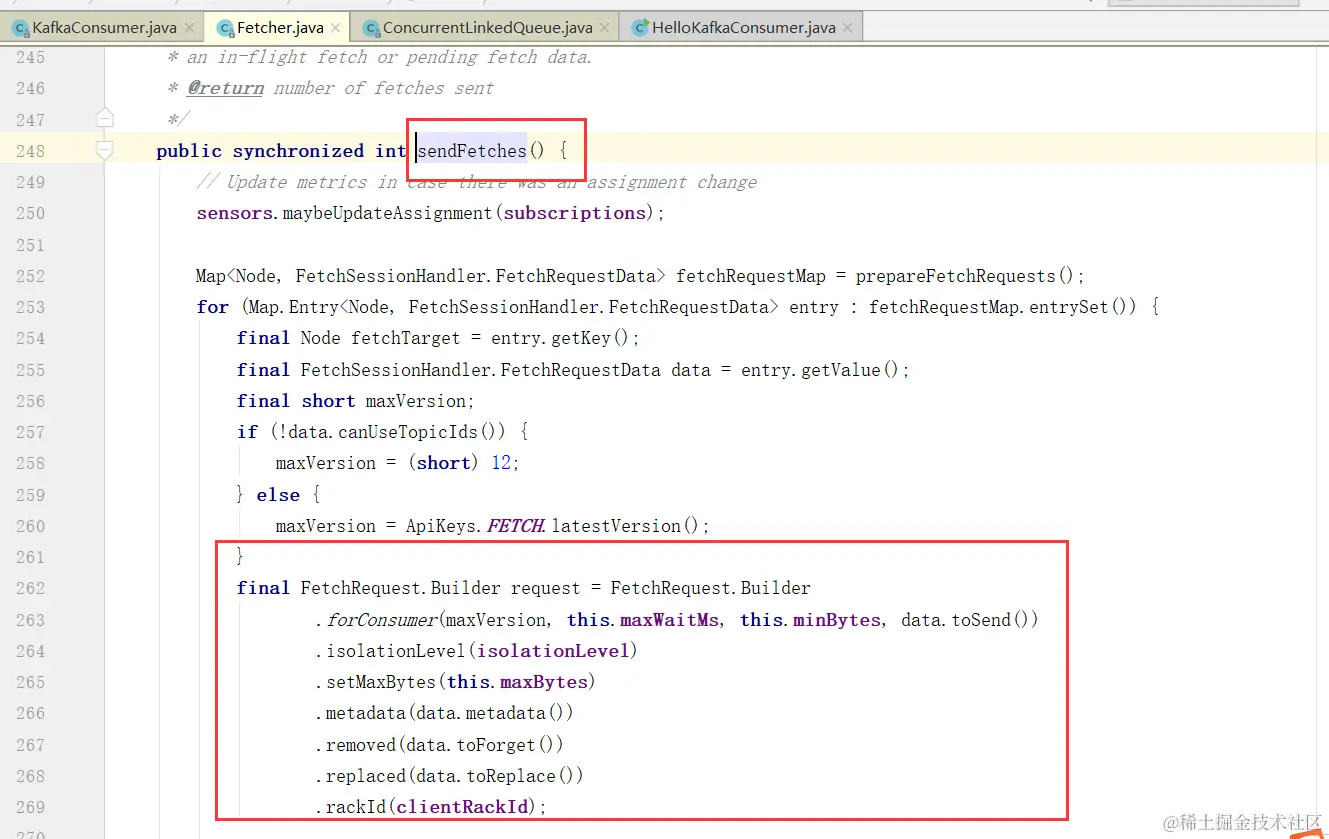Image resolution: width=1329 pixels, height=839 pixels.
Task: Click line number 252 in the gutter
Action: click(x=31, y=276)
